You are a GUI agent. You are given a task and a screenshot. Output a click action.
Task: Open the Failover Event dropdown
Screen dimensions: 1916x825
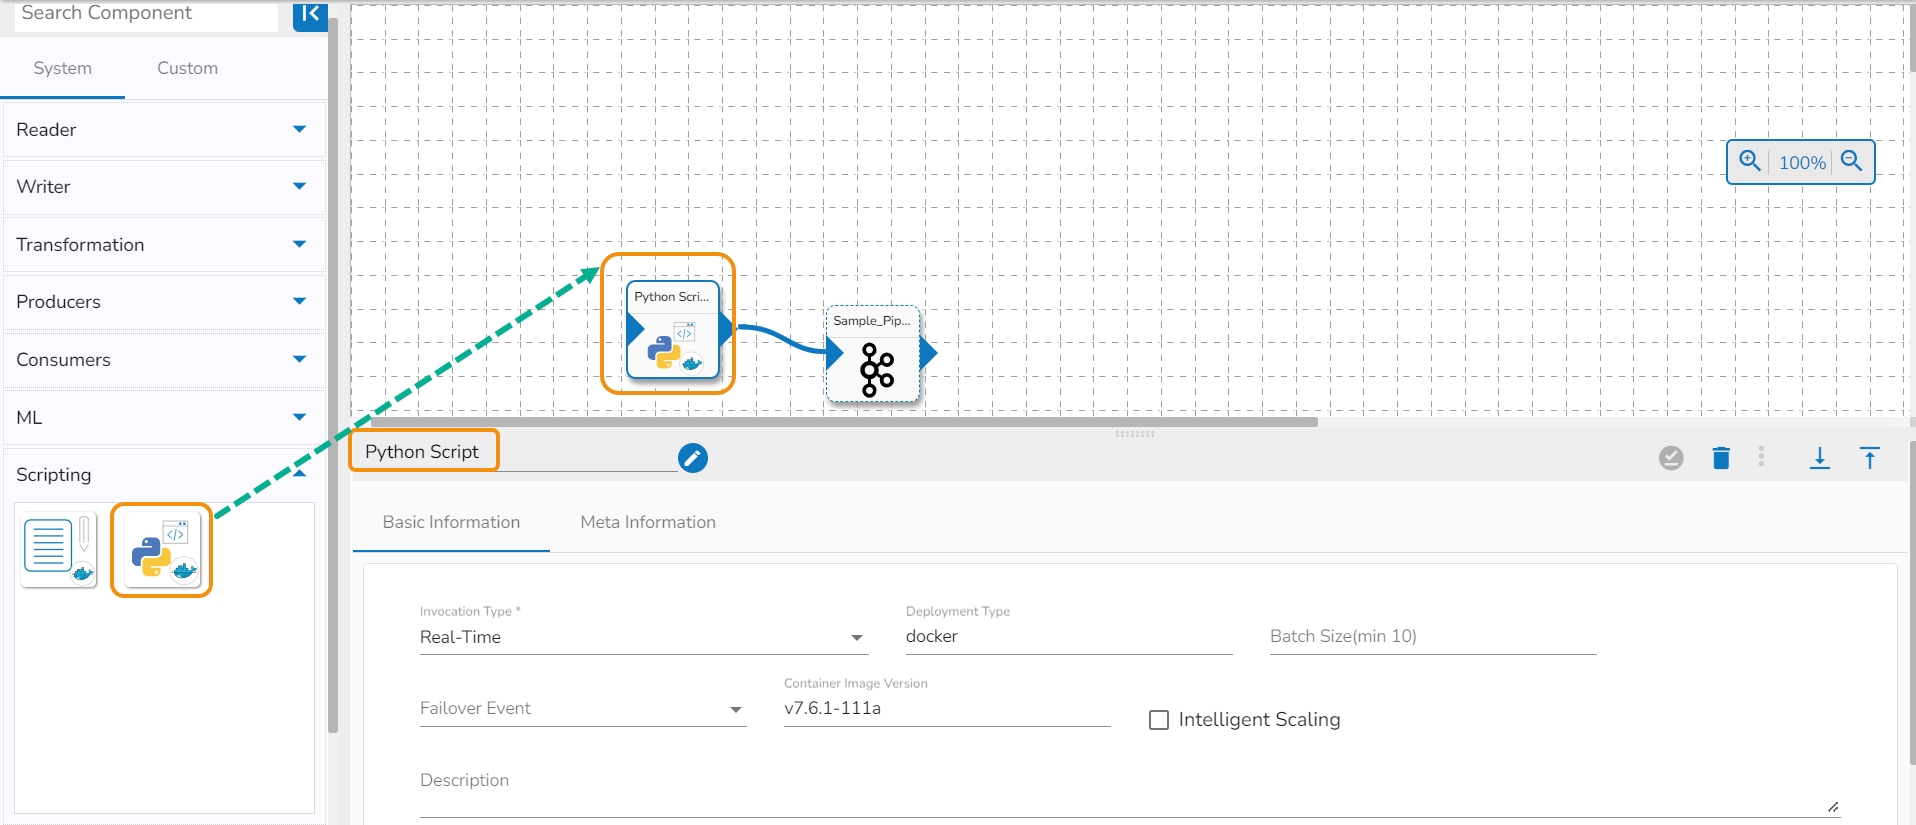[x=583, y=708]
